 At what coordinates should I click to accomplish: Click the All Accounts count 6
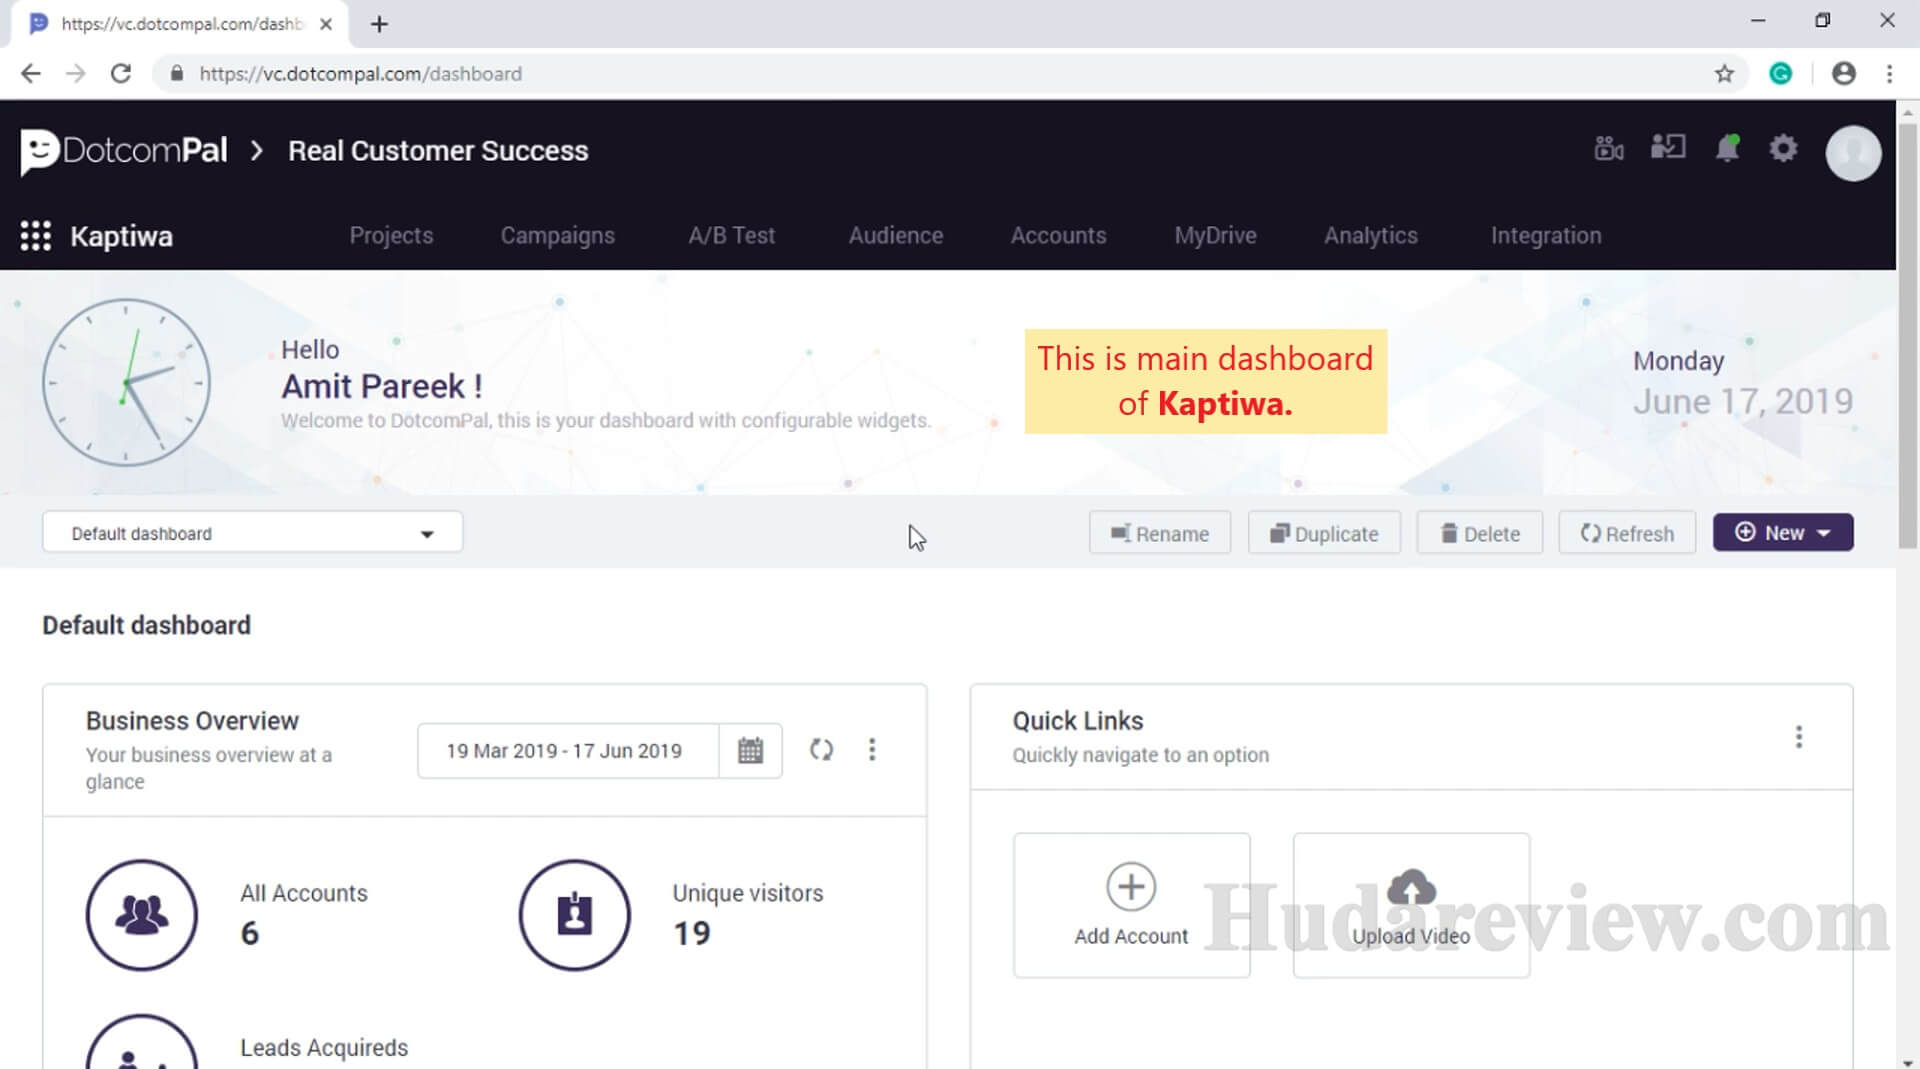click(250, 934)
